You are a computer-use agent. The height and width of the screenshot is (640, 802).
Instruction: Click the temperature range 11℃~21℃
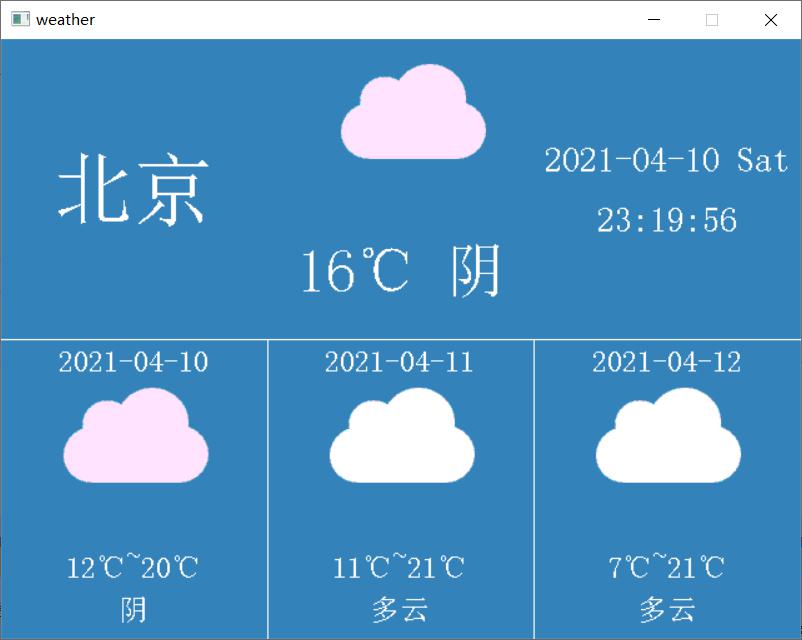pos(398,566)
